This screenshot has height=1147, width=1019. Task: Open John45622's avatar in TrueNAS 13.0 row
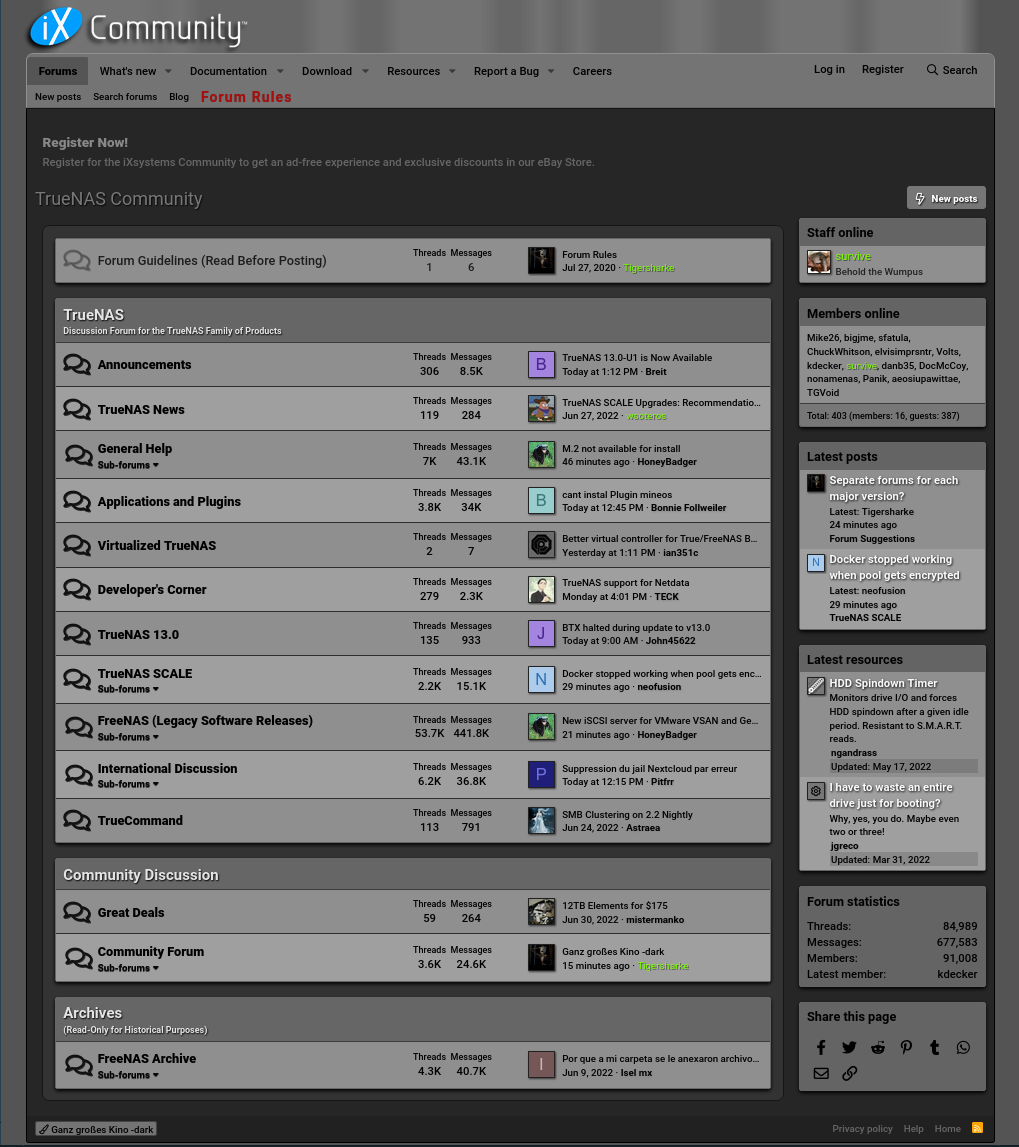point(541,633)
